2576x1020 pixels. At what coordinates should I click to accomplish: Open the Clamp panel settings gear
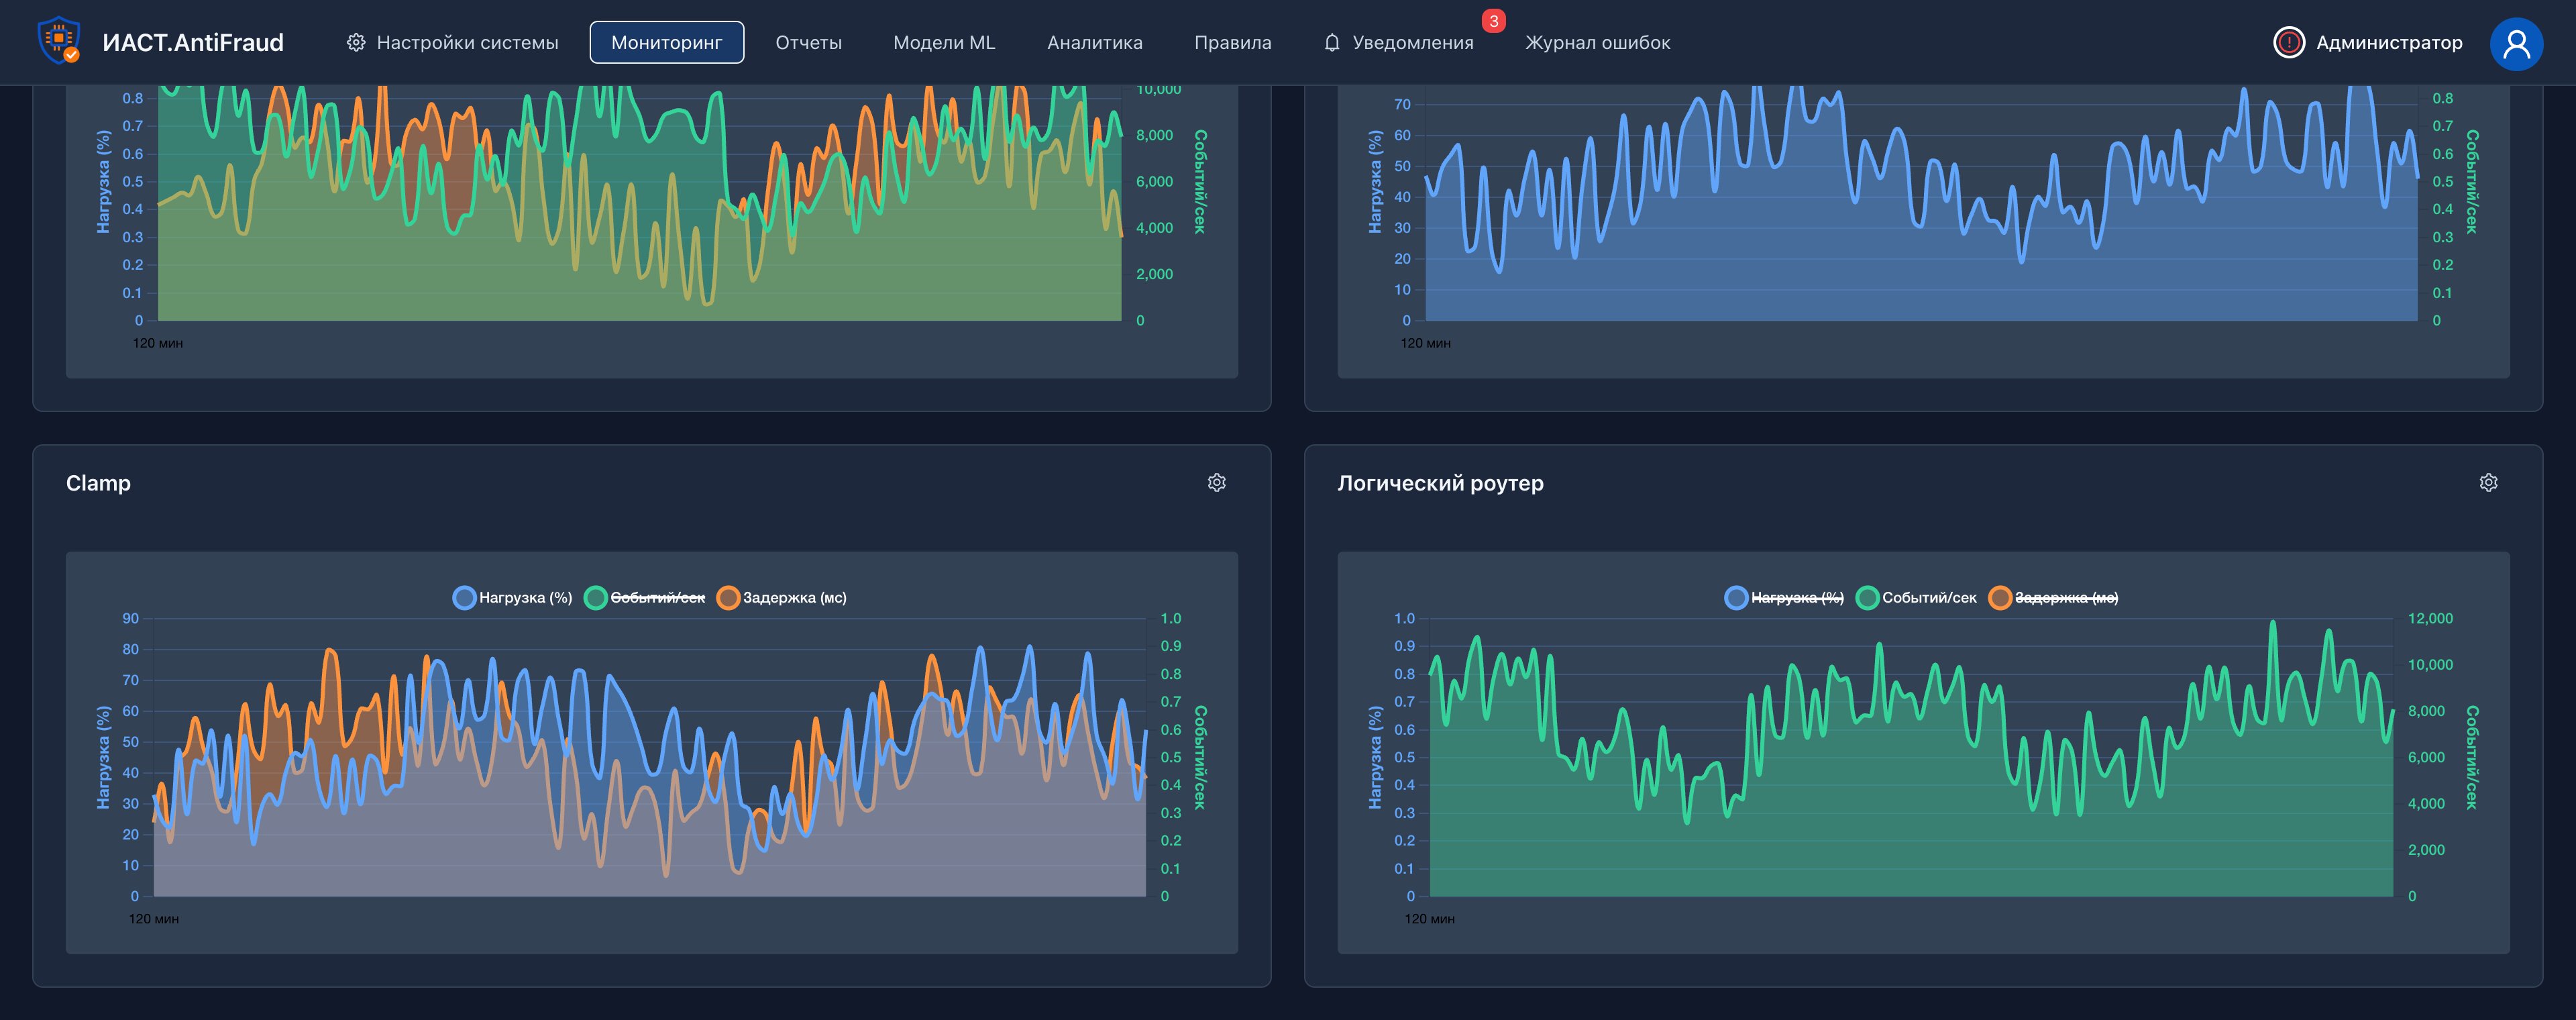coord(1216,483)
